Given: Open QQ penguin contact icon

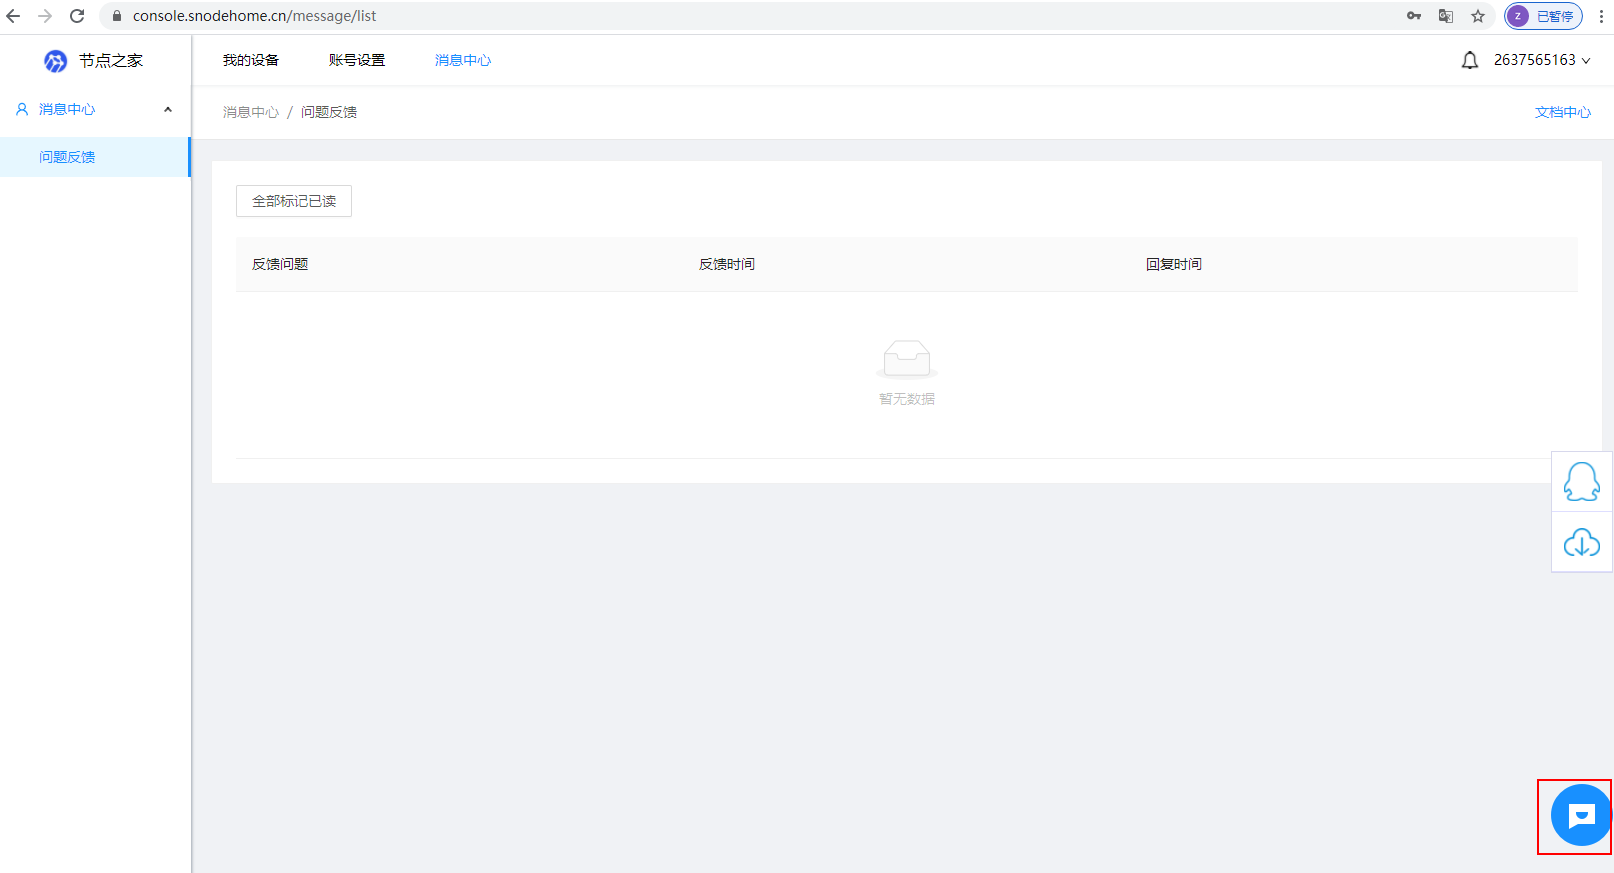Looking at the screenshot, I should [1582, 482].
